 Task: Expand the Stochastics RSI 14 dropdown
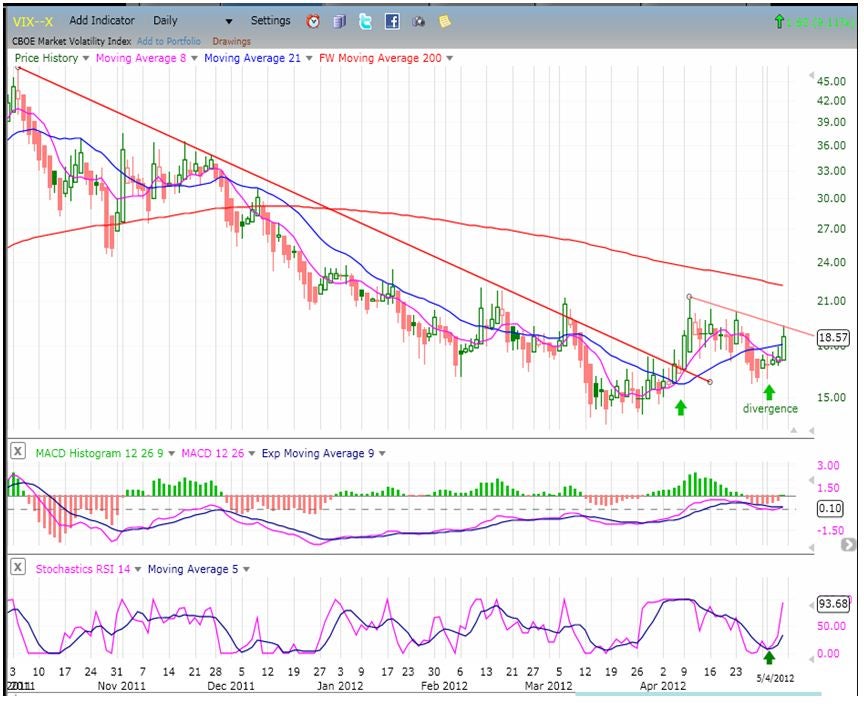click(x=137, y=570)
